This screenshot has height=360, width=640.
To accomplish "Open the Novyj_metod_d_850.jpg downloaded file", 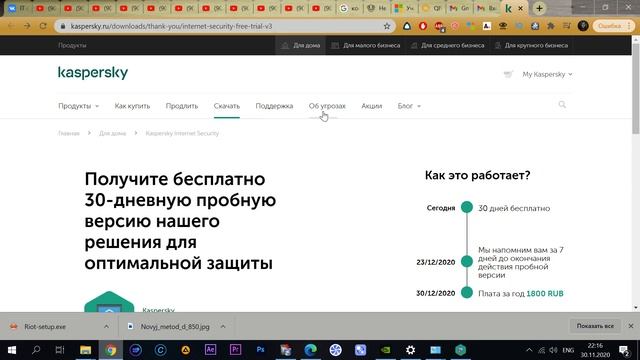I will click(175, 327).
